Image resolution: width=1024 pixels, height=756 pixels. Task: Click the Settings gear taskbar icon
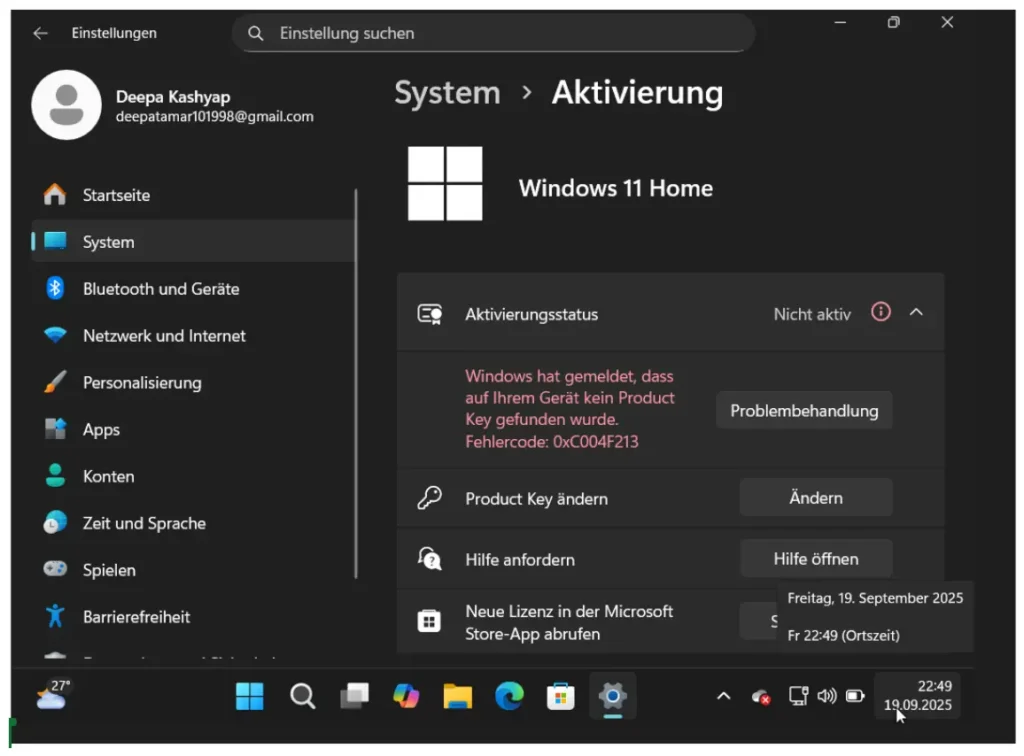point(613,696)
